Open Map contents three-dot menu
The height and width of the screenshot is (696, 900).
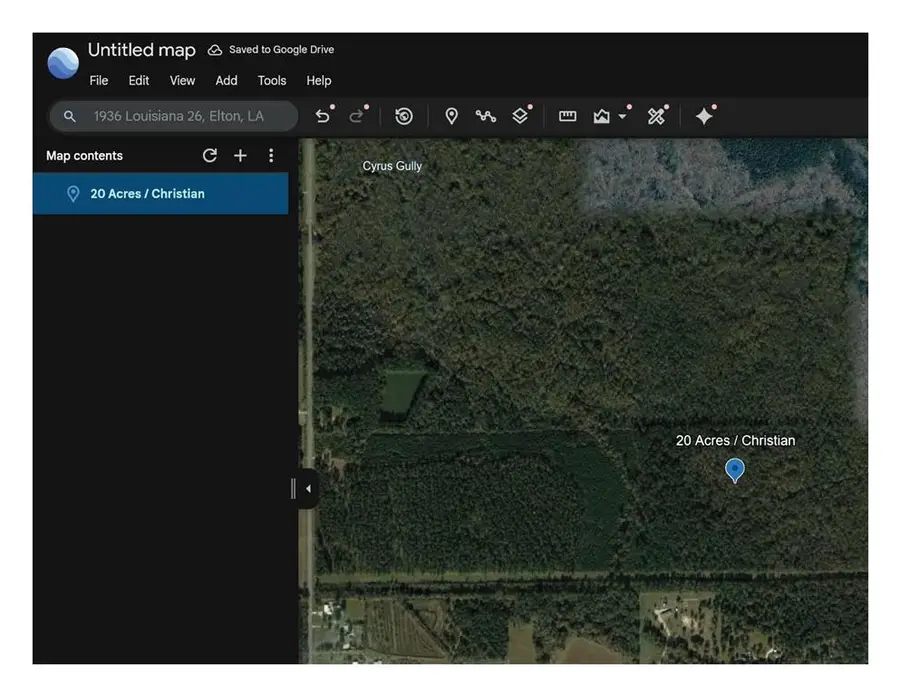(x=271, y=155)
